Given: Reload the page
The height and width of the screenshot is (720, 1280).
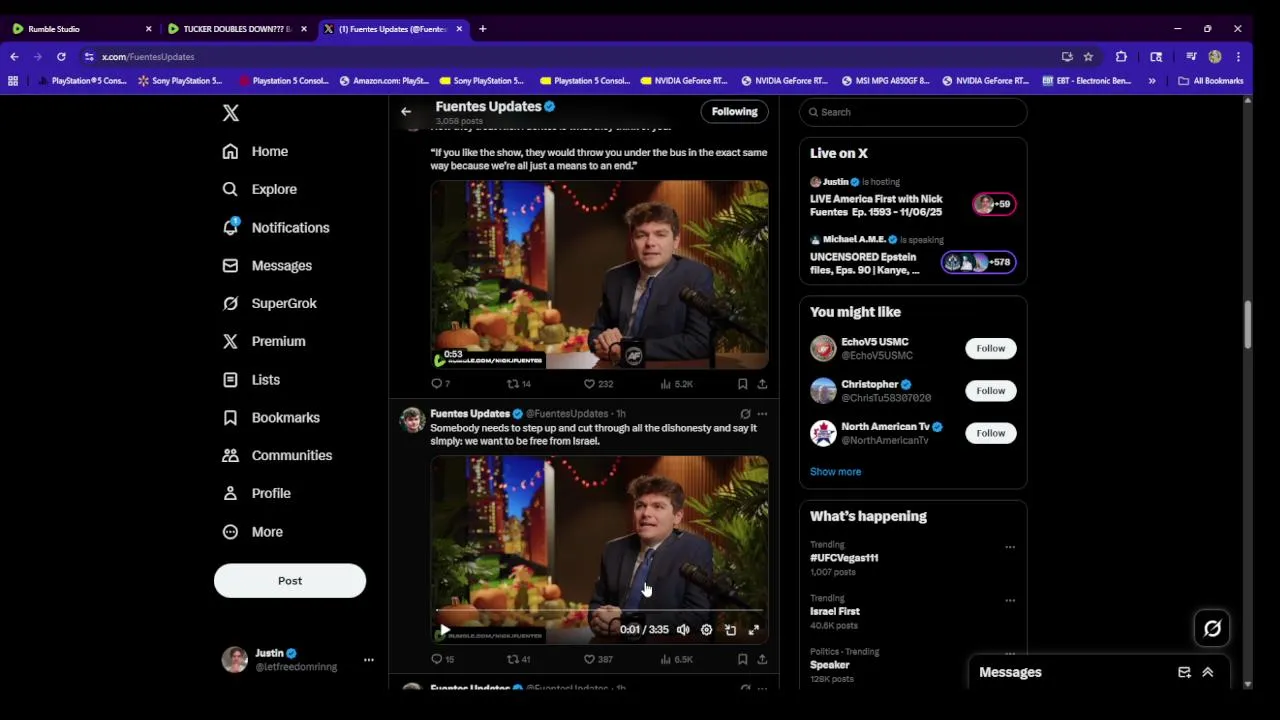Looking at the screenshot, I should pos(61,57).
